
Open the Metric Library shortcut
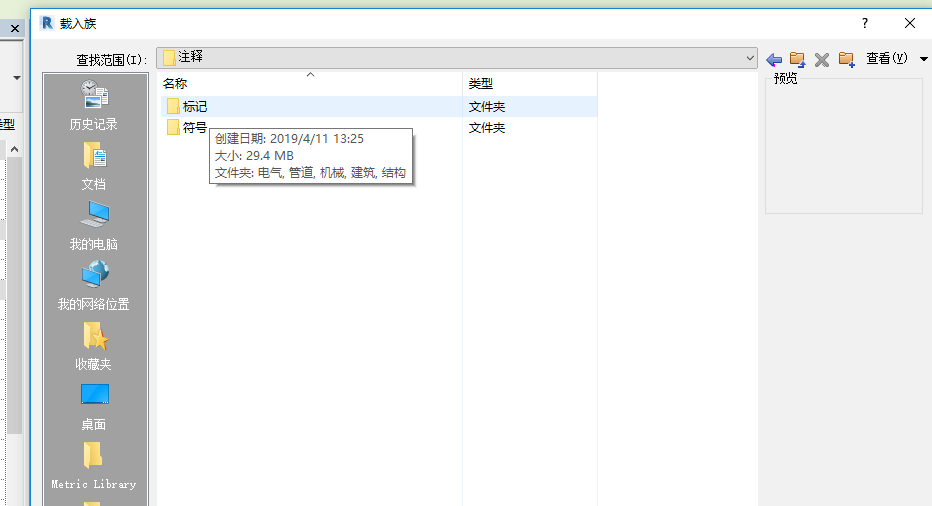pos(94,466)
